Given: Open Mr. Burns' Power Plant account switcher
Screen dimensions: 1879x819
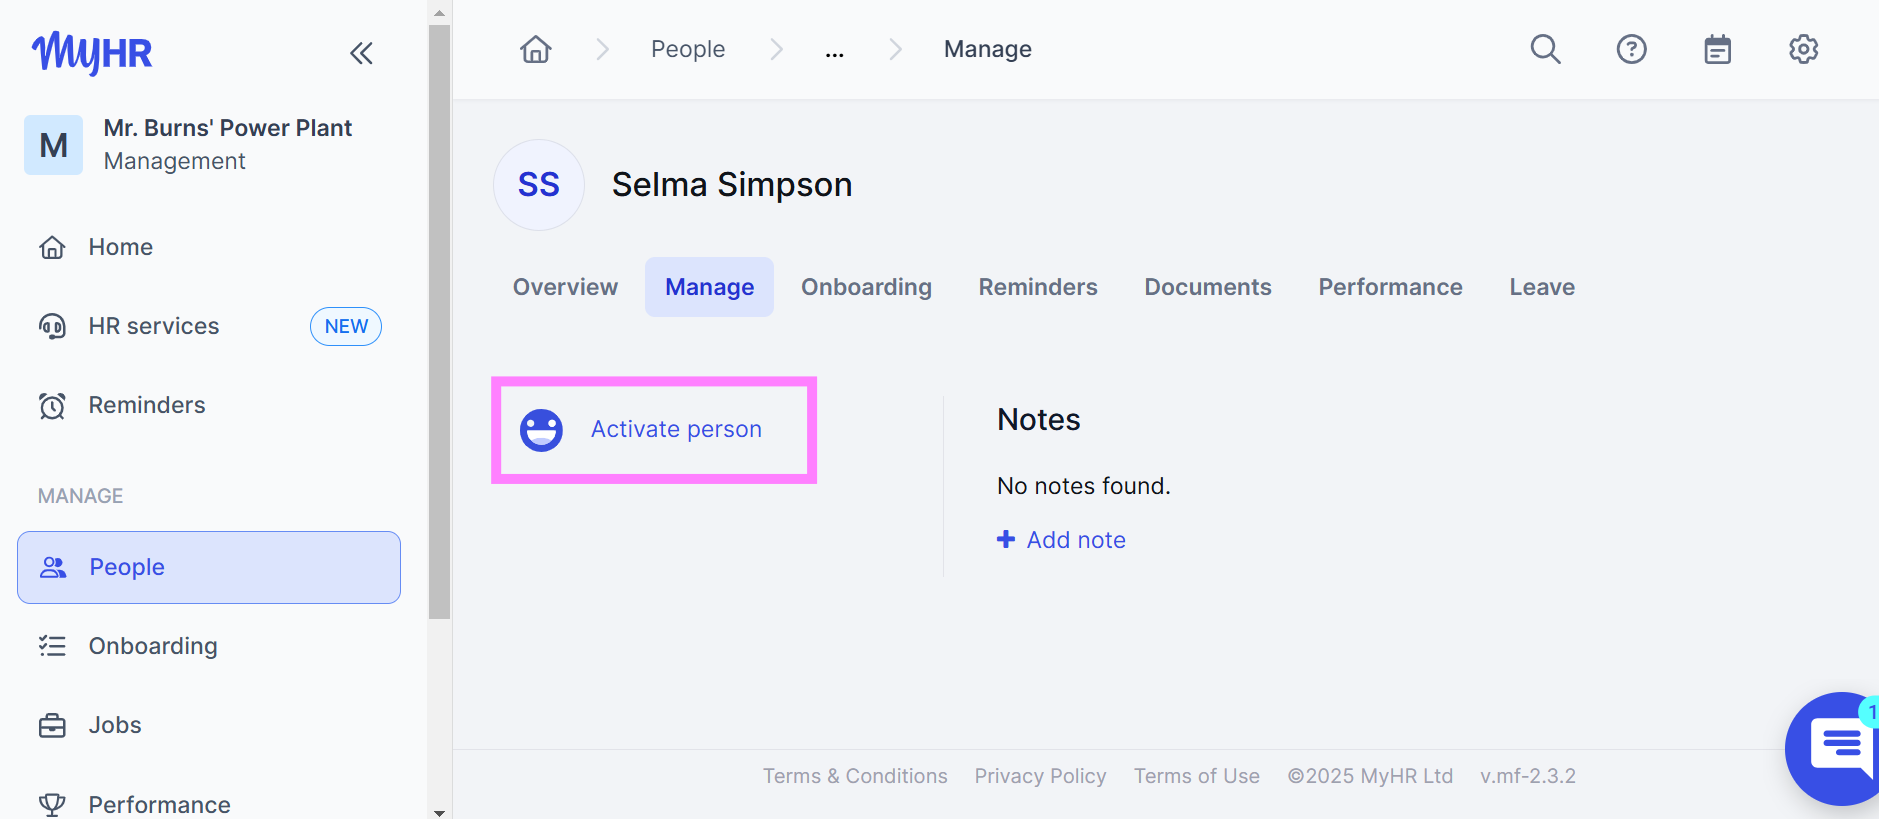Looking at the screenshot, I should [200, 145].
